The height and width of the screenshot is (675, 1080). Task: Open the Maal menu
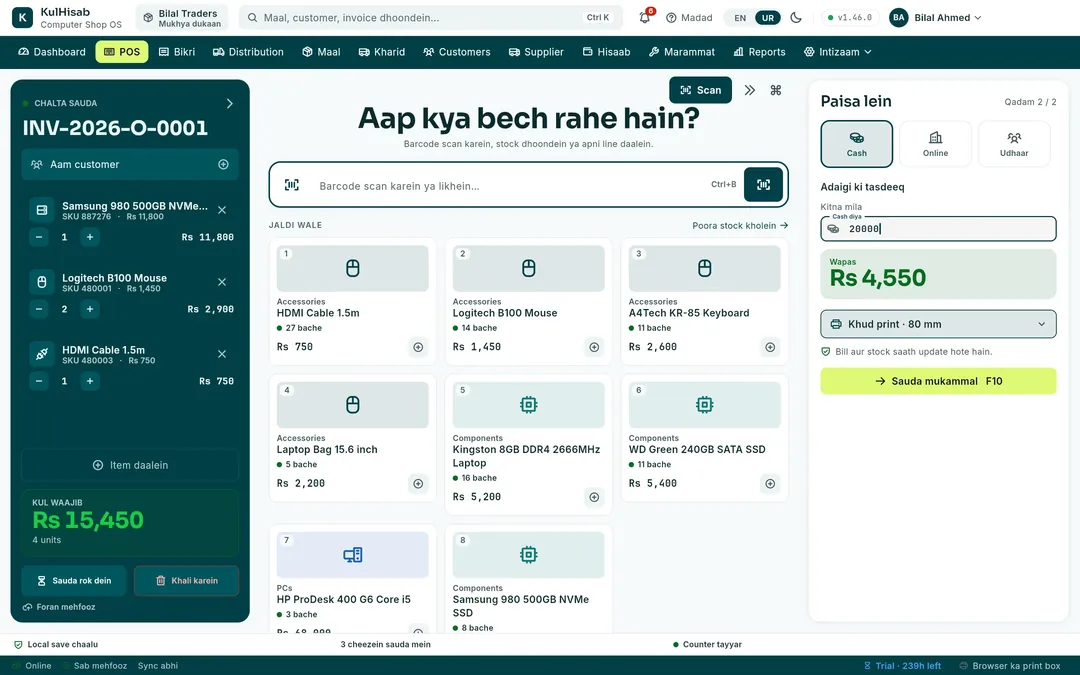click(x=321, y=52)
